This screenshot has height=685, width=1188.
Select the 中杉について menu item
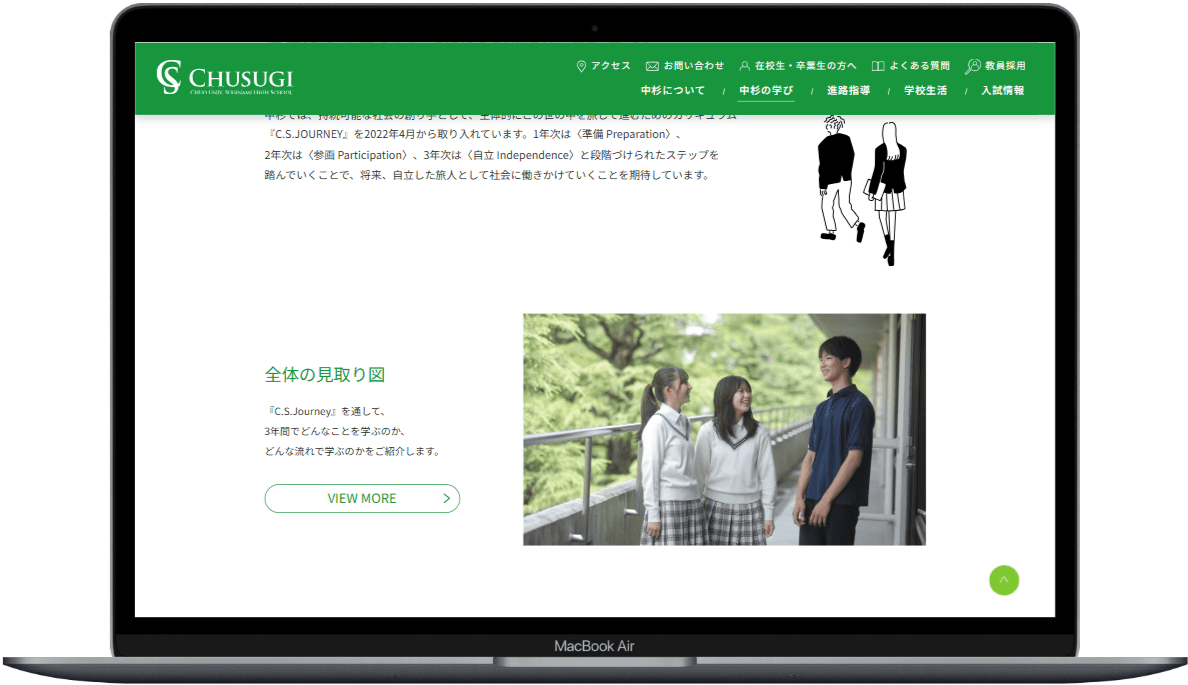(x=673, y=90)
